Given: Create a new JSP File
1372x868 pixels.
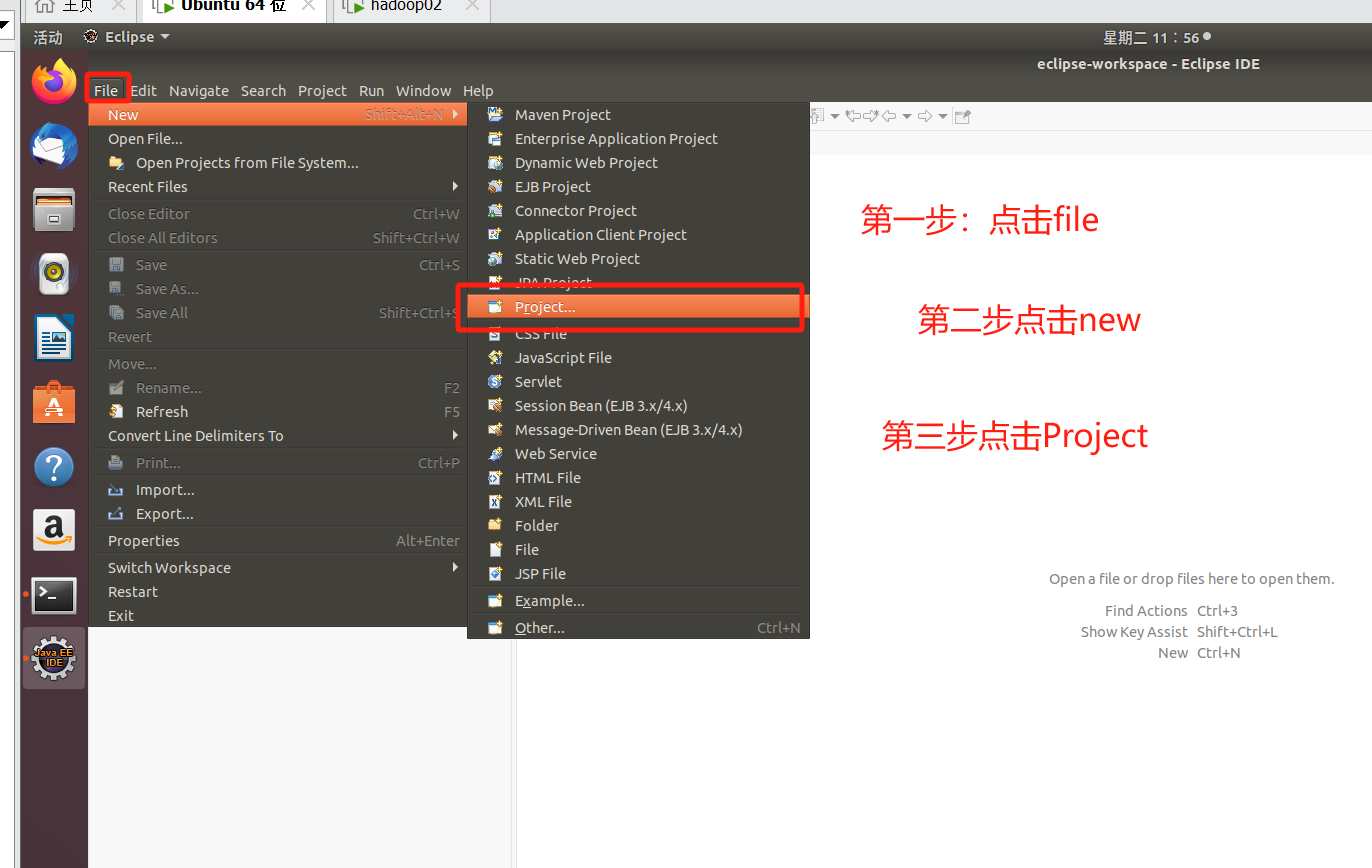Looking at the screenshot, I should [638, 574].
